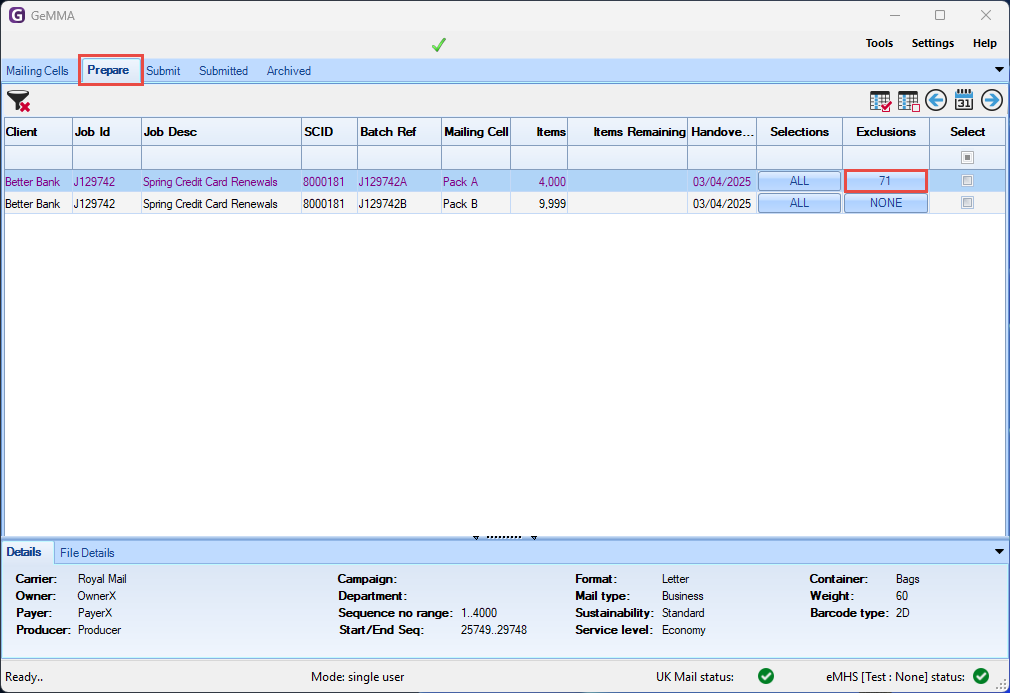Viewport: 1010px width, 693px height.
Task: Expand the Details panel dropdown arrow
Action: (999, 552)
